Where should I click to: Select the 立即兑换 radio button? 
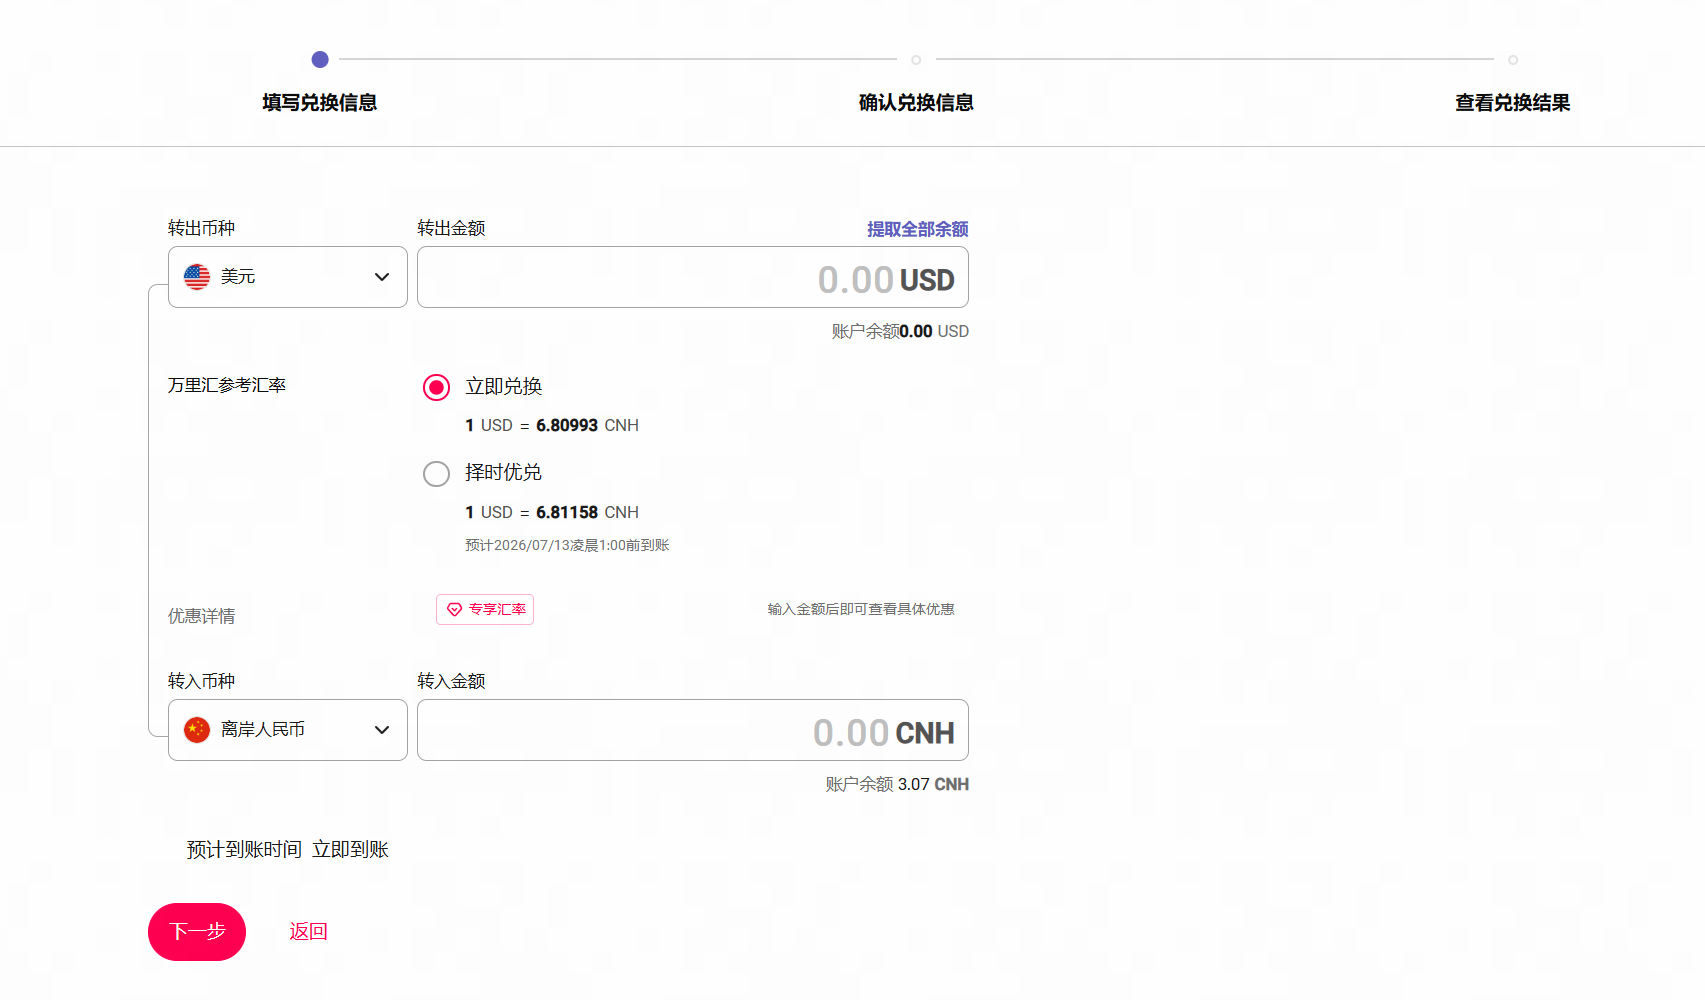point(436,387)
